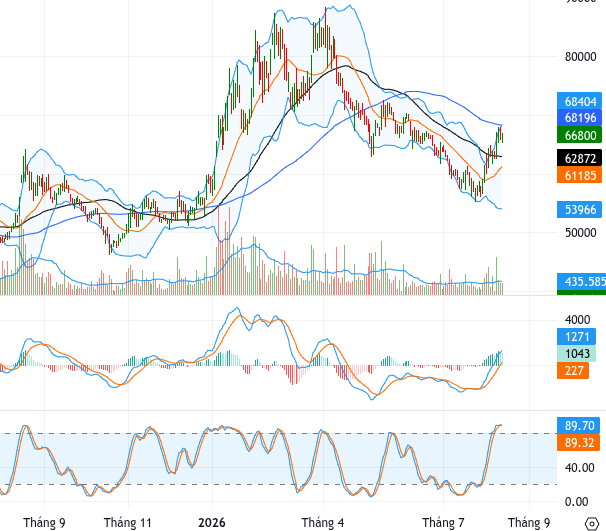Viewport: 606px width, 531px height.
Task: Click the 80000 price axis tick
Action: [x=580, y=57]
